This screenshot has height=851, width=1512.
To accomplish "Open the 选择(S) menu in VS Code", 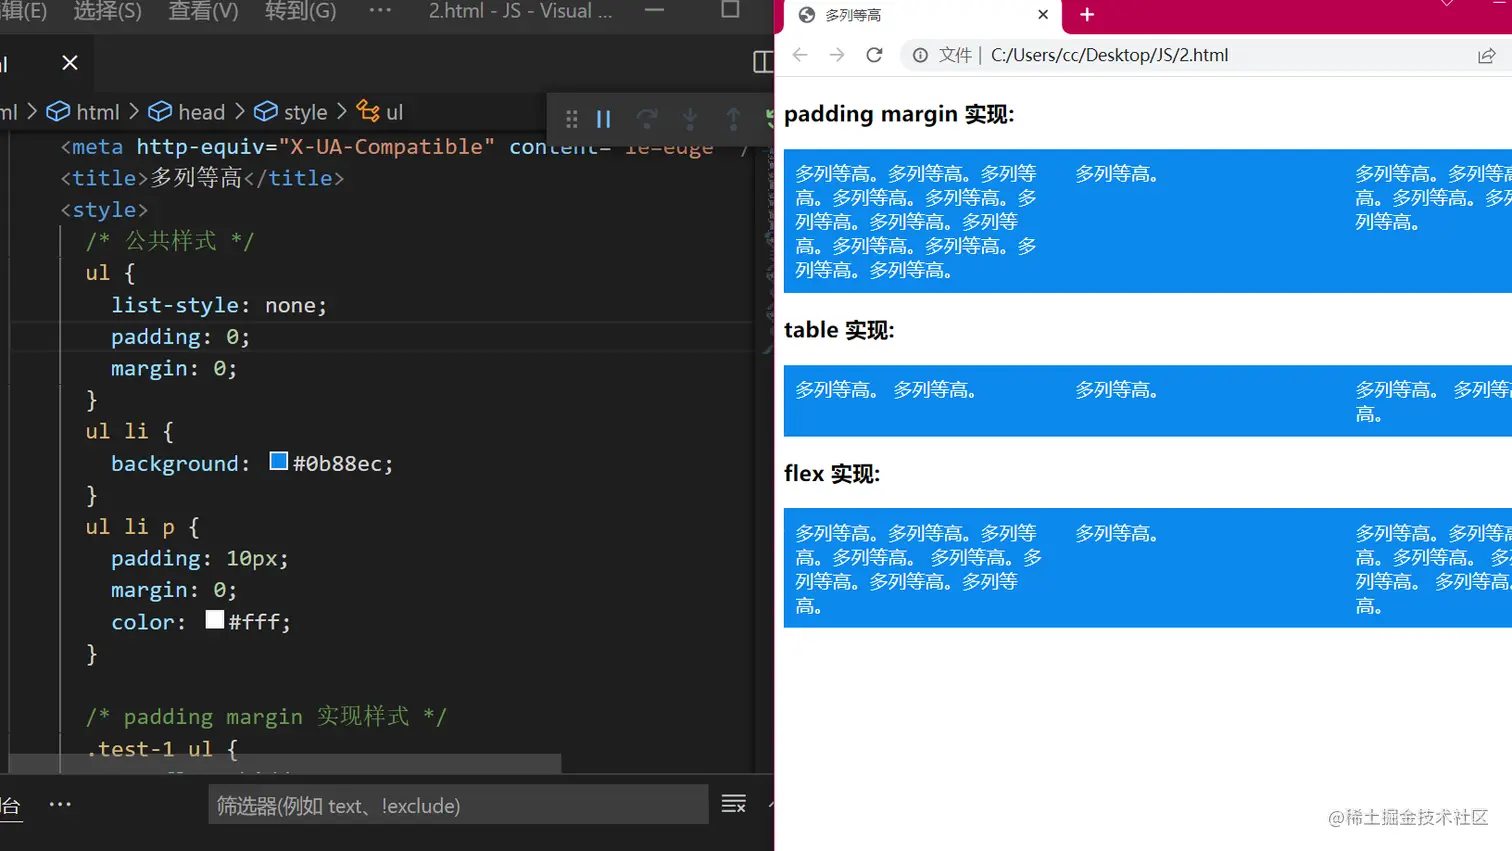I will pyautogui.click(x=107, y=11).
